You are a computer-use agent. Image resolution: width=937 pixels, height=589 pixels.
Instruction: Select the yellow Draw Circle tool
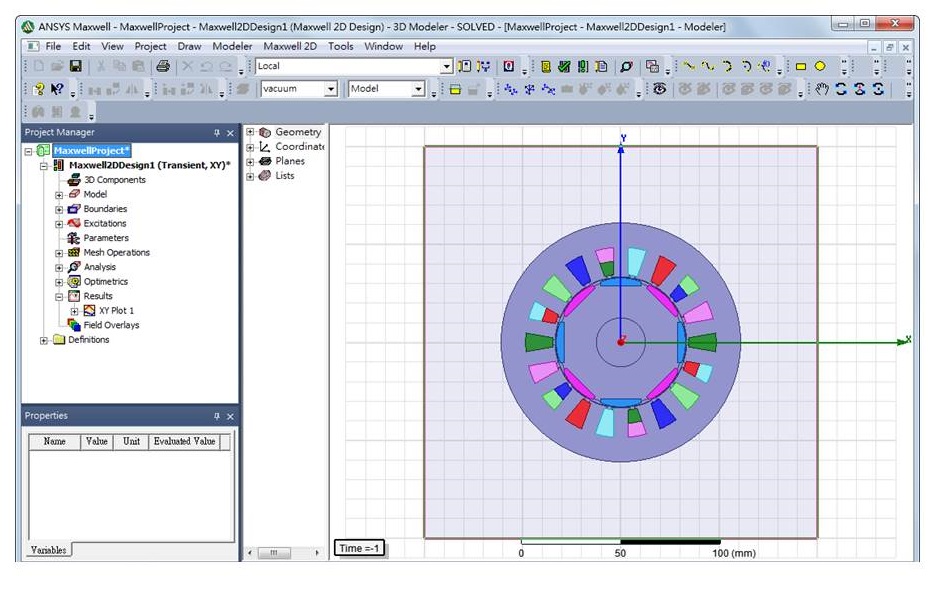[x=820, y=66]
